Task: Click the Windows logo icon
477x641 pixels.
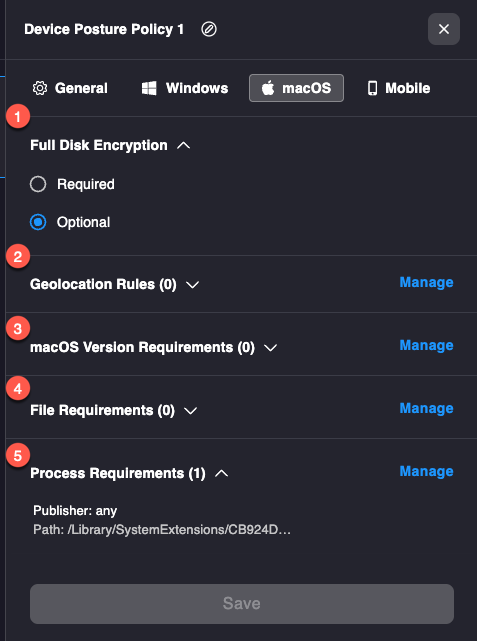Action: click(x=149, y=88)
